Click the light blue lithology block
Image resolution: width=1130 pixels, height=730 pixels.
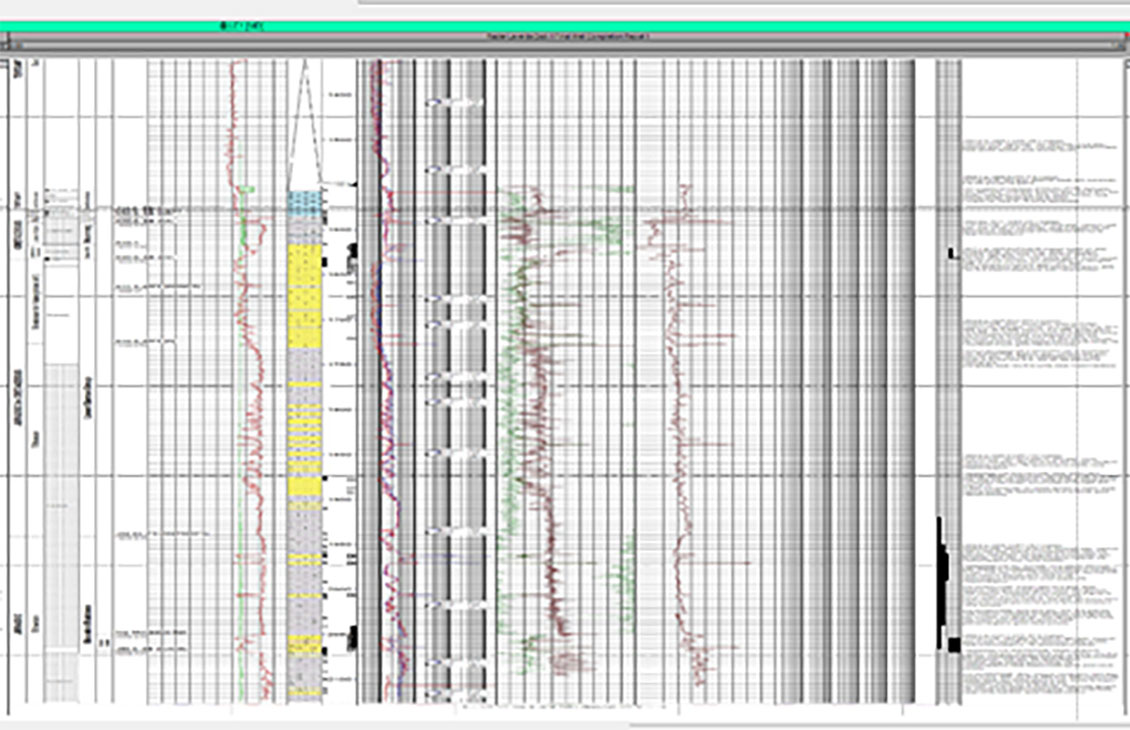click(x=304, y=202)
